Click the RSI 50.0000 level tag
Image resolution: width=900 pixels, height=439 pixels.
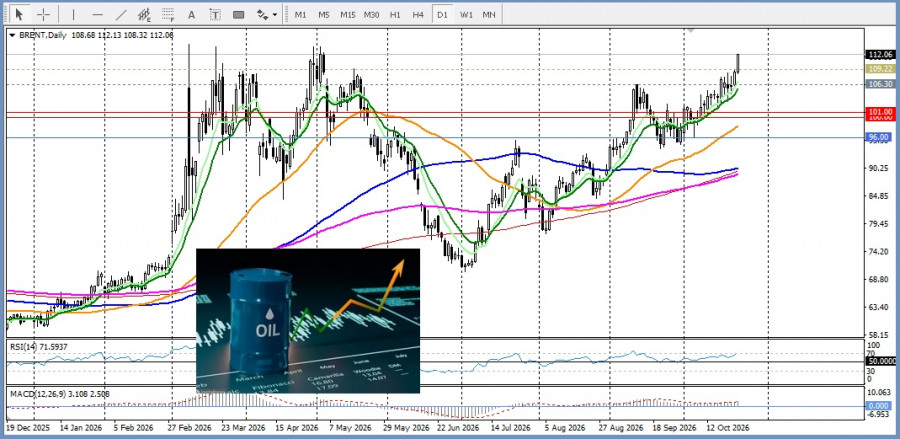point(880,362)
